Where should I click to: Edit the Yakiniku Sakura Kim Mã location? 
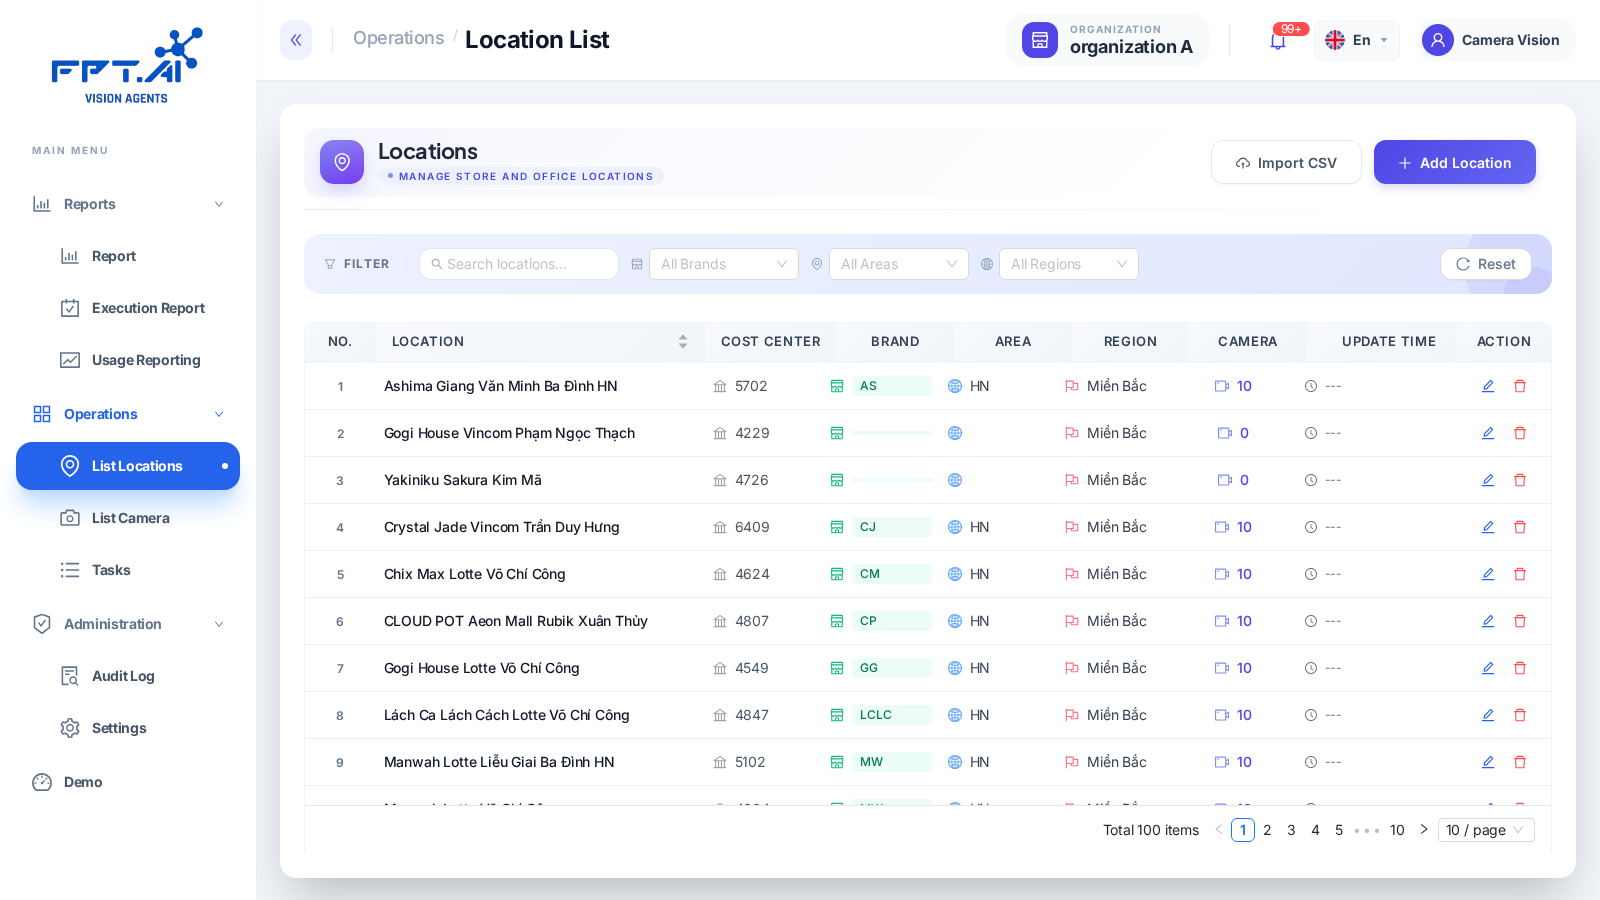[x=1488, y=480]
